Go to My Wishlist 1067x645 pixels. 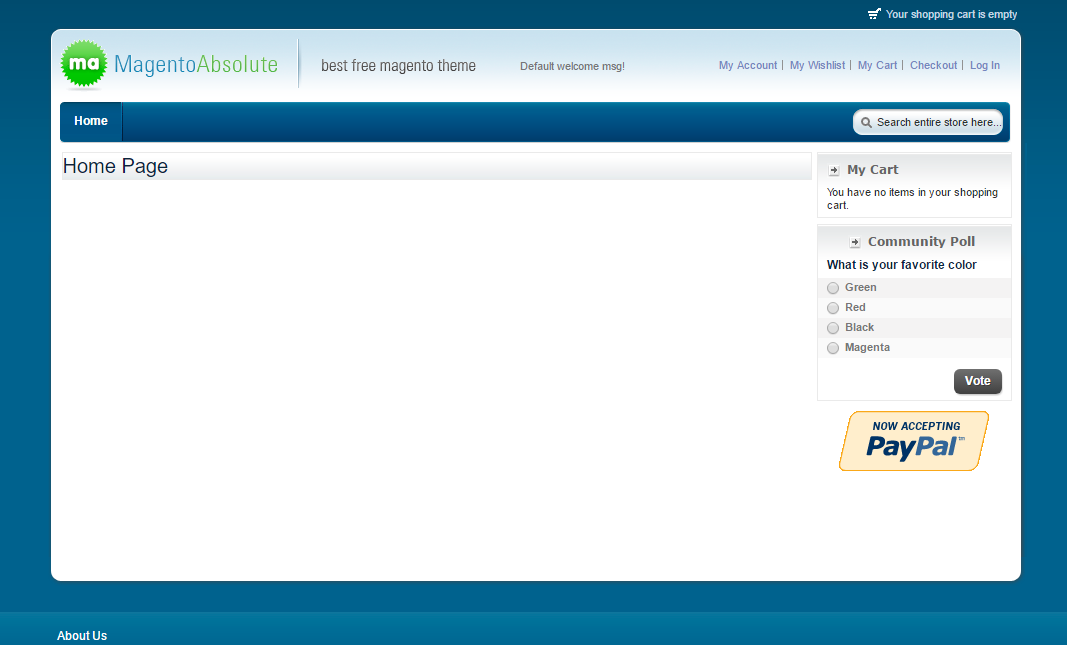pos(817,65)
